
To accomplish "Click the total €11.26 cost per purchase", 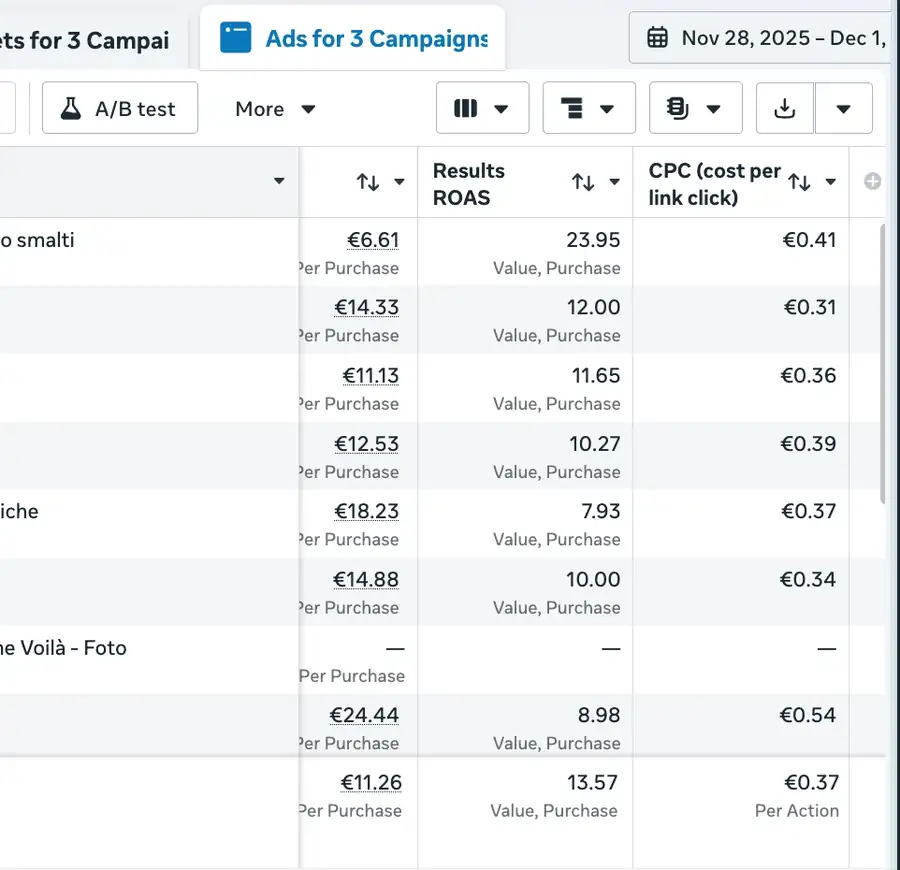I will click(x=371, y=783).
